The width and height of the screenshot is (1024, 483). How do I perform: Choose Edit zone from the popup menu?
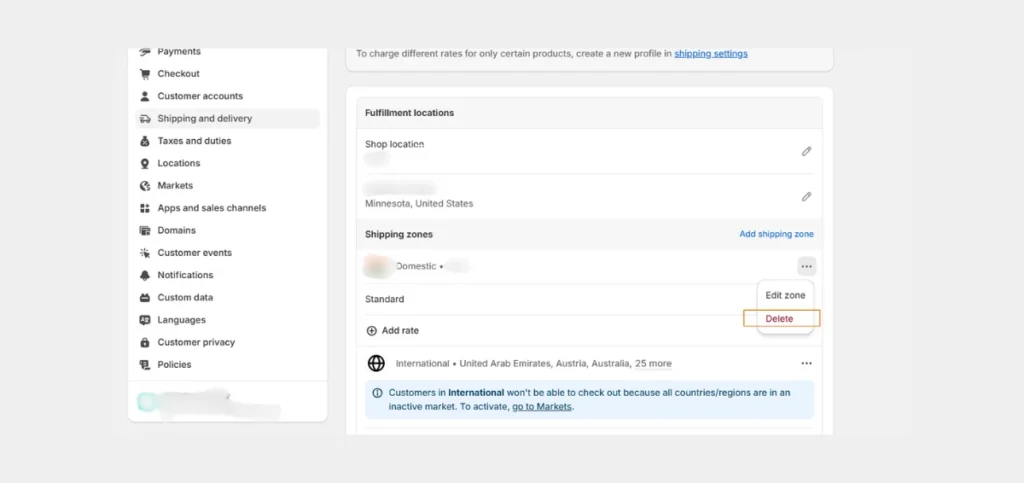click(x=785, y=295)
